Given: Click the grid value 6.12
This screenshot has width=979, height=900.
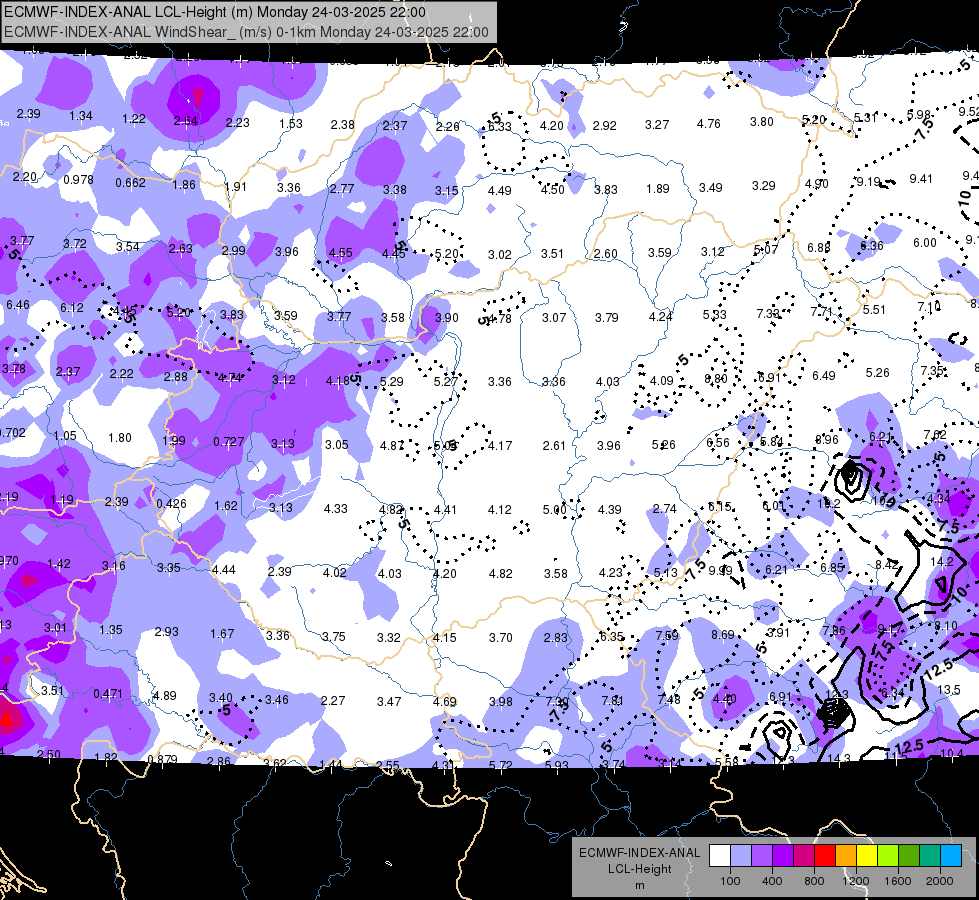Looking at the screenshot, I should [72, 308].
